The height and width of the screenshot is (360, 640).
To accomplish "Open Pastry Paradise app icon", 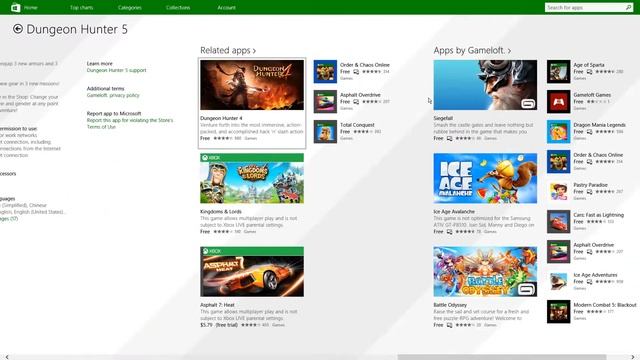I will coord(558,191).
